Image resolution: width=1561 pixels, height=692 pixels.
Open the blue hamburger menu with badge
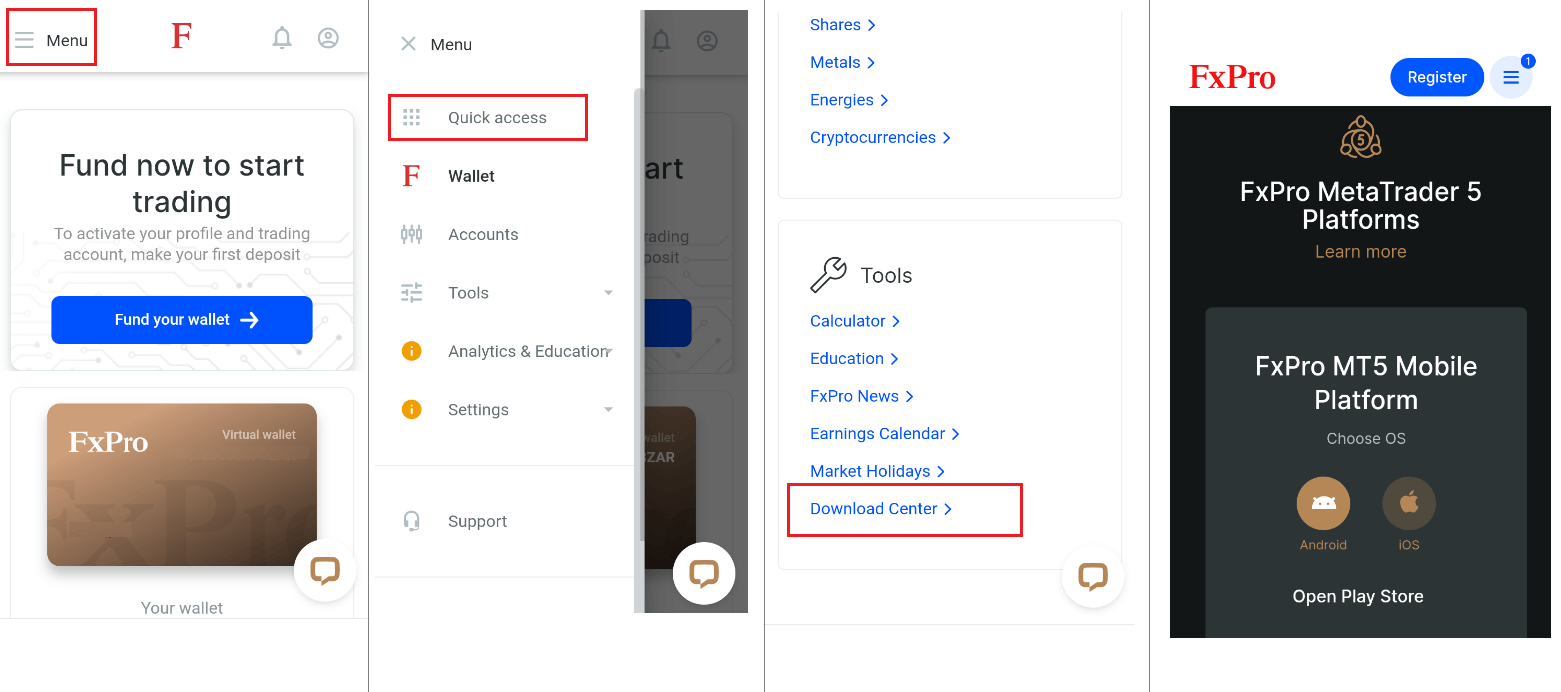click(x=1511, y=77)
